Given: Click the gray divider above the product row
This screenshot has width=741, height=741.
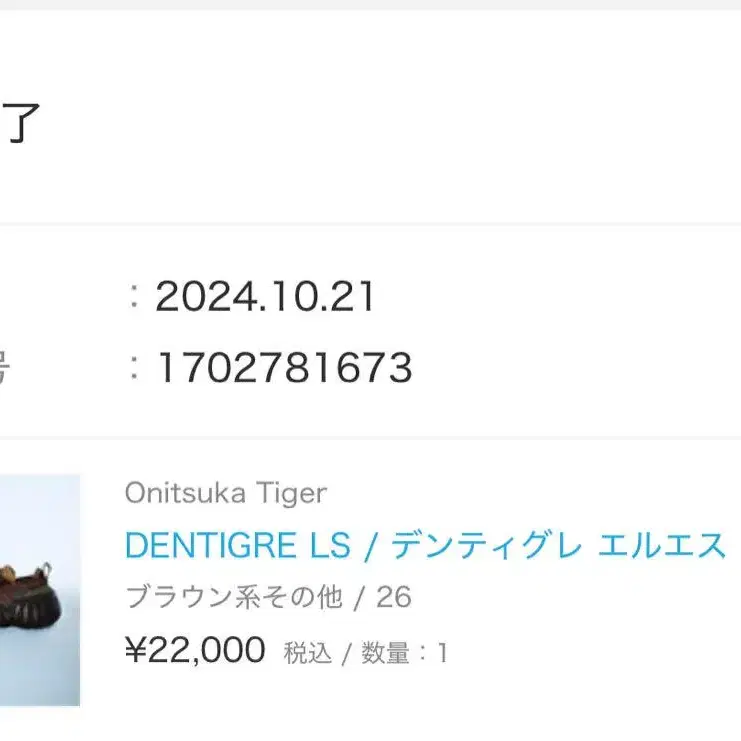Looking at the screenshot, I should tap(370, 438).
